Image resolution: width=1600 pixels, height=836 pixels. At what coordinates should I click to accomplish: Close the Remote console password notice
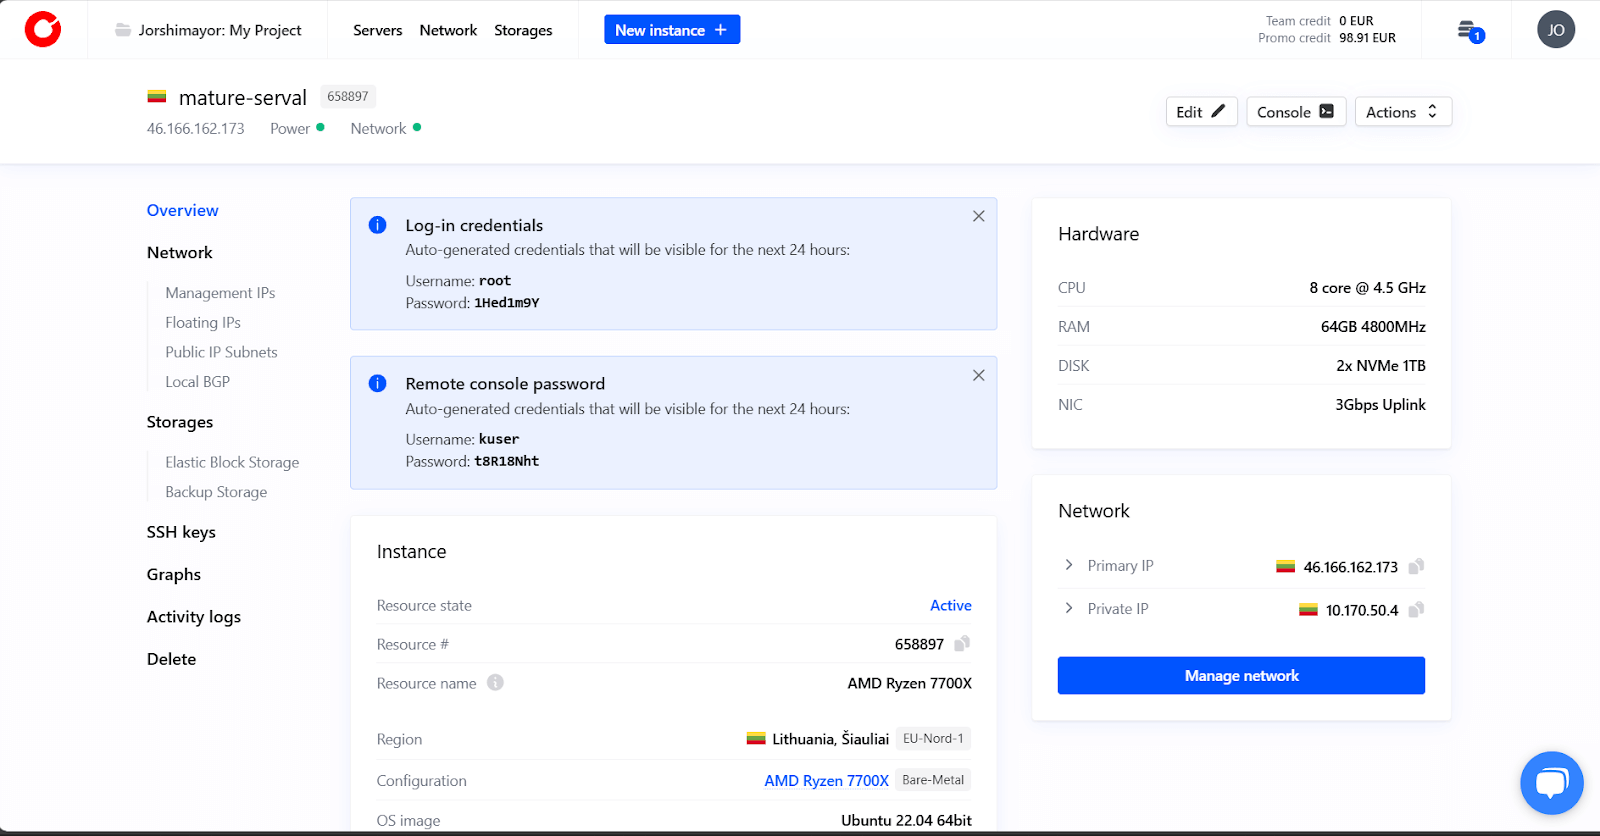click(x=978, y=375)
